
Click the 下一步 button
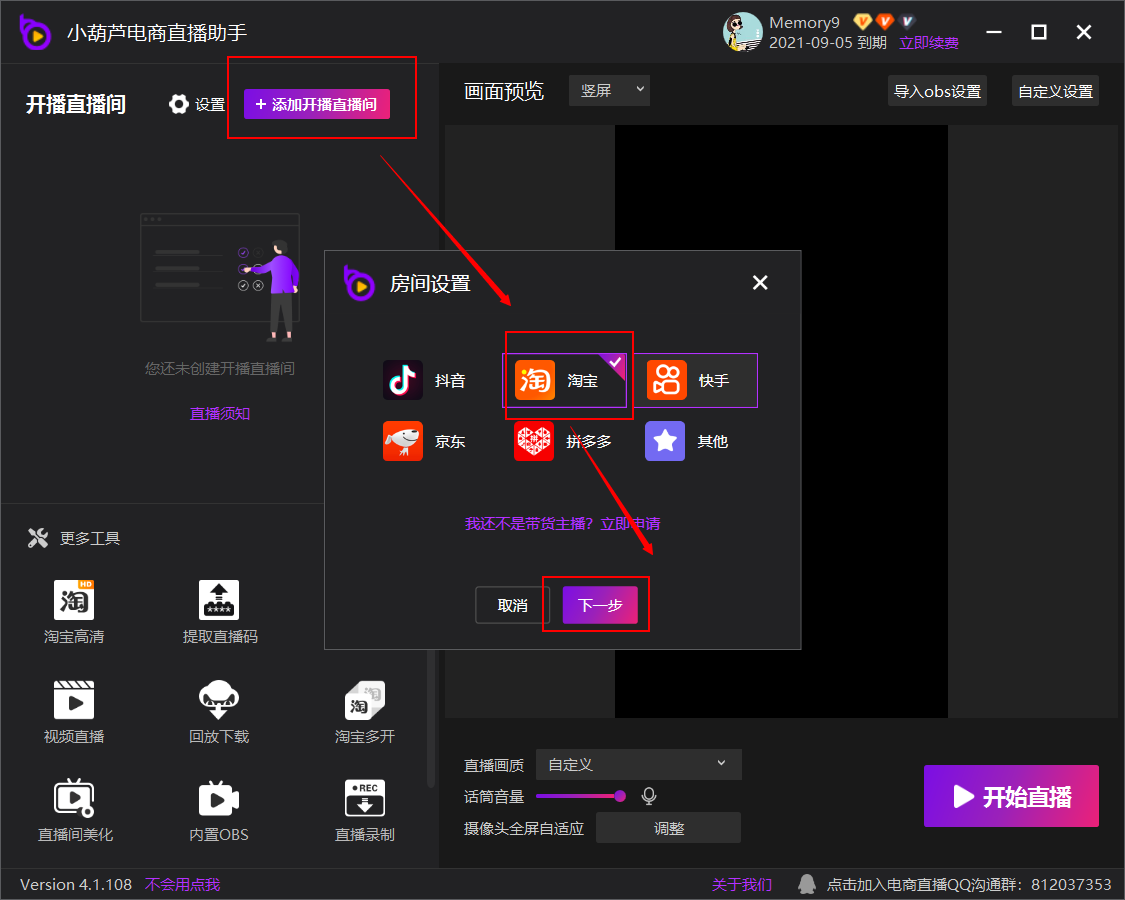point(600,605)
